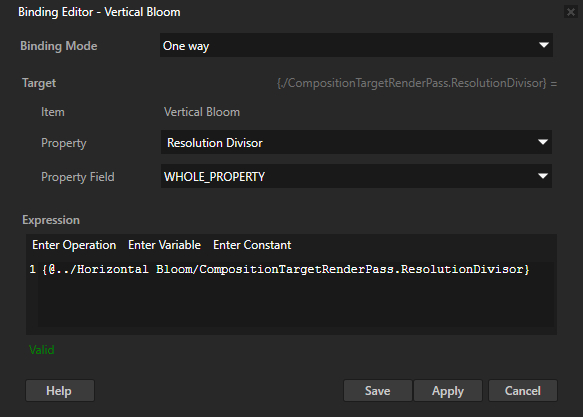This screenshot has height=417, width=583.
Task: Click the Help button
Action: 60,391
